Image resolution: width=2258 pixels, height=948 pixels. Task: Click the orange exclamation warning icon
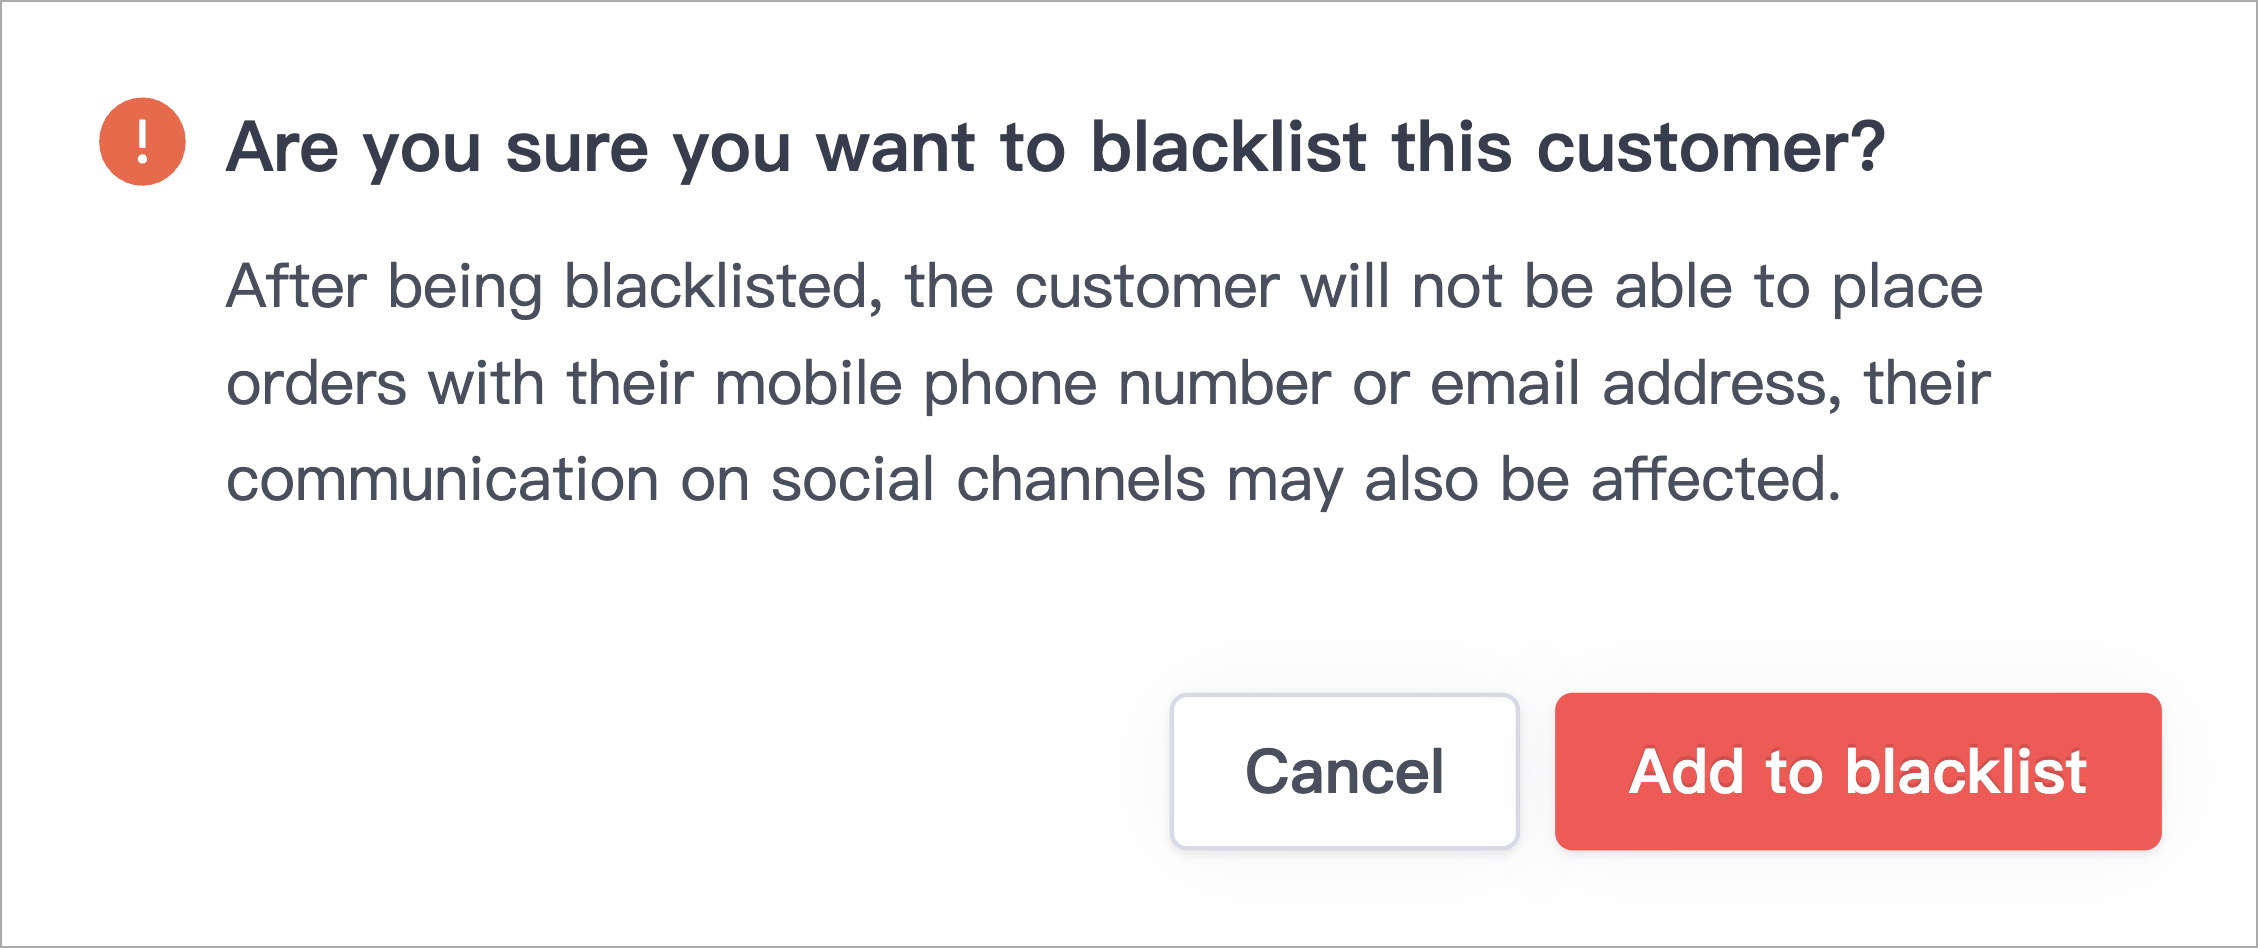[x=142, y=142]
